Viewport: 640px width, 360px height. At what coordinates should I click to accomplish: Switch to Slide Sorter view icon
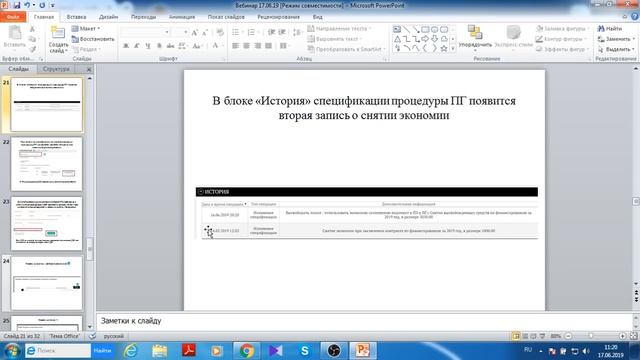pyautogui.click(x=525, y=336)
